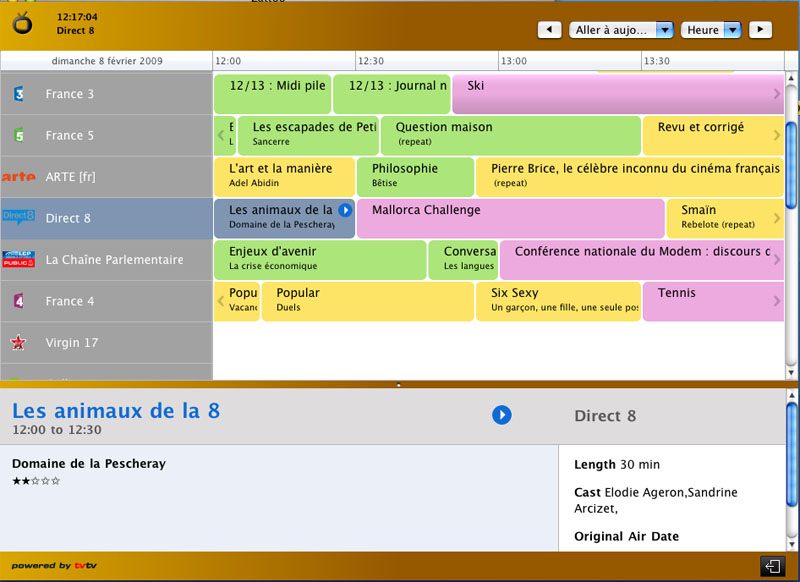Open the 'Conférence nationale du Modem' program

[x=642, y=260]
